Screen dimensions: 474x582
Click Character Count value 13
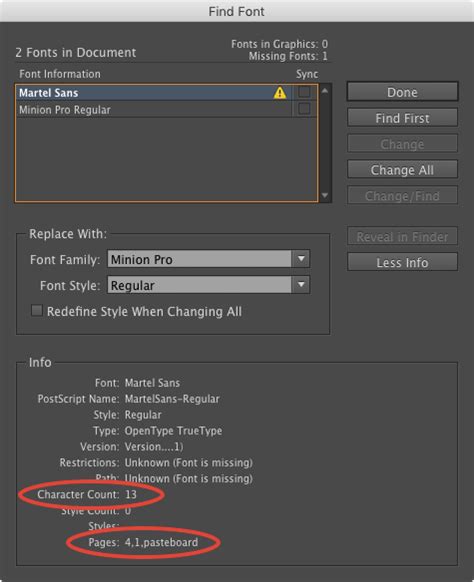(x=131, y=494)
